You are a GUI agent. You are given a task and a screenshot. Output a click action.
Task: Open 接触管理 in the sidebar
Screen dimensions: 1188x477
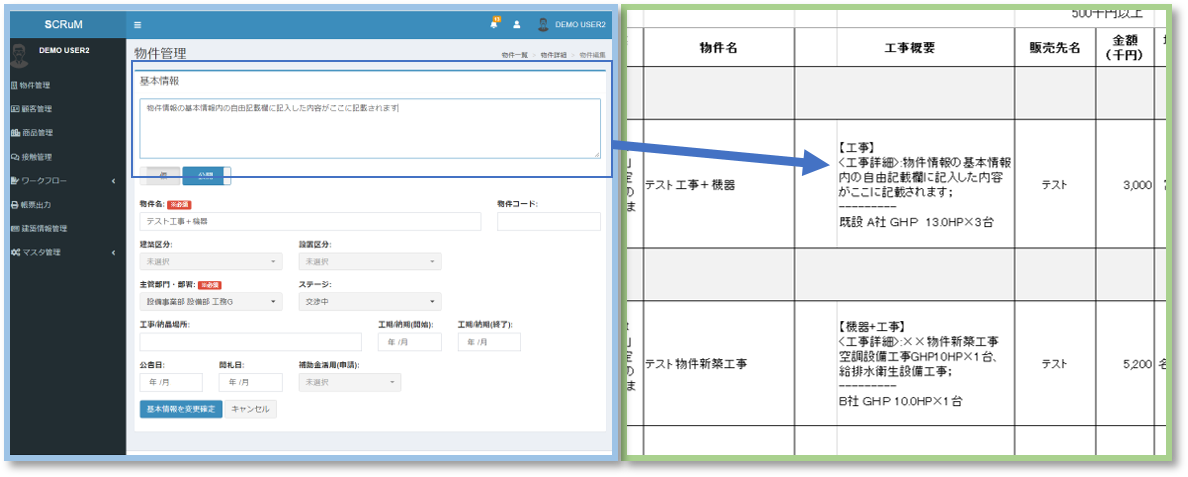tap(31, 157)
